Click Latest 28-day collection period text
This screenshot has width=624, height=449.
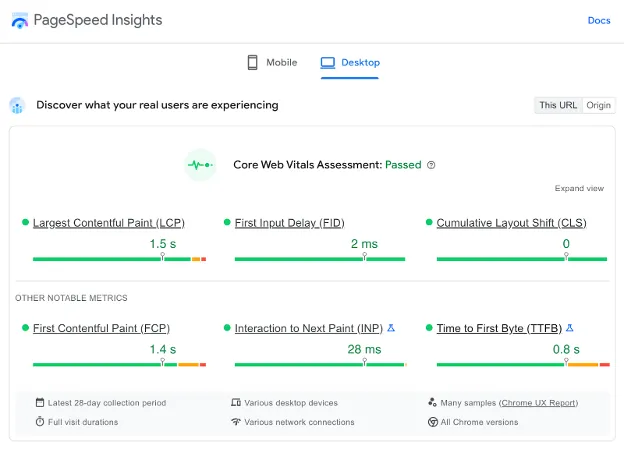tap(107, 403)
